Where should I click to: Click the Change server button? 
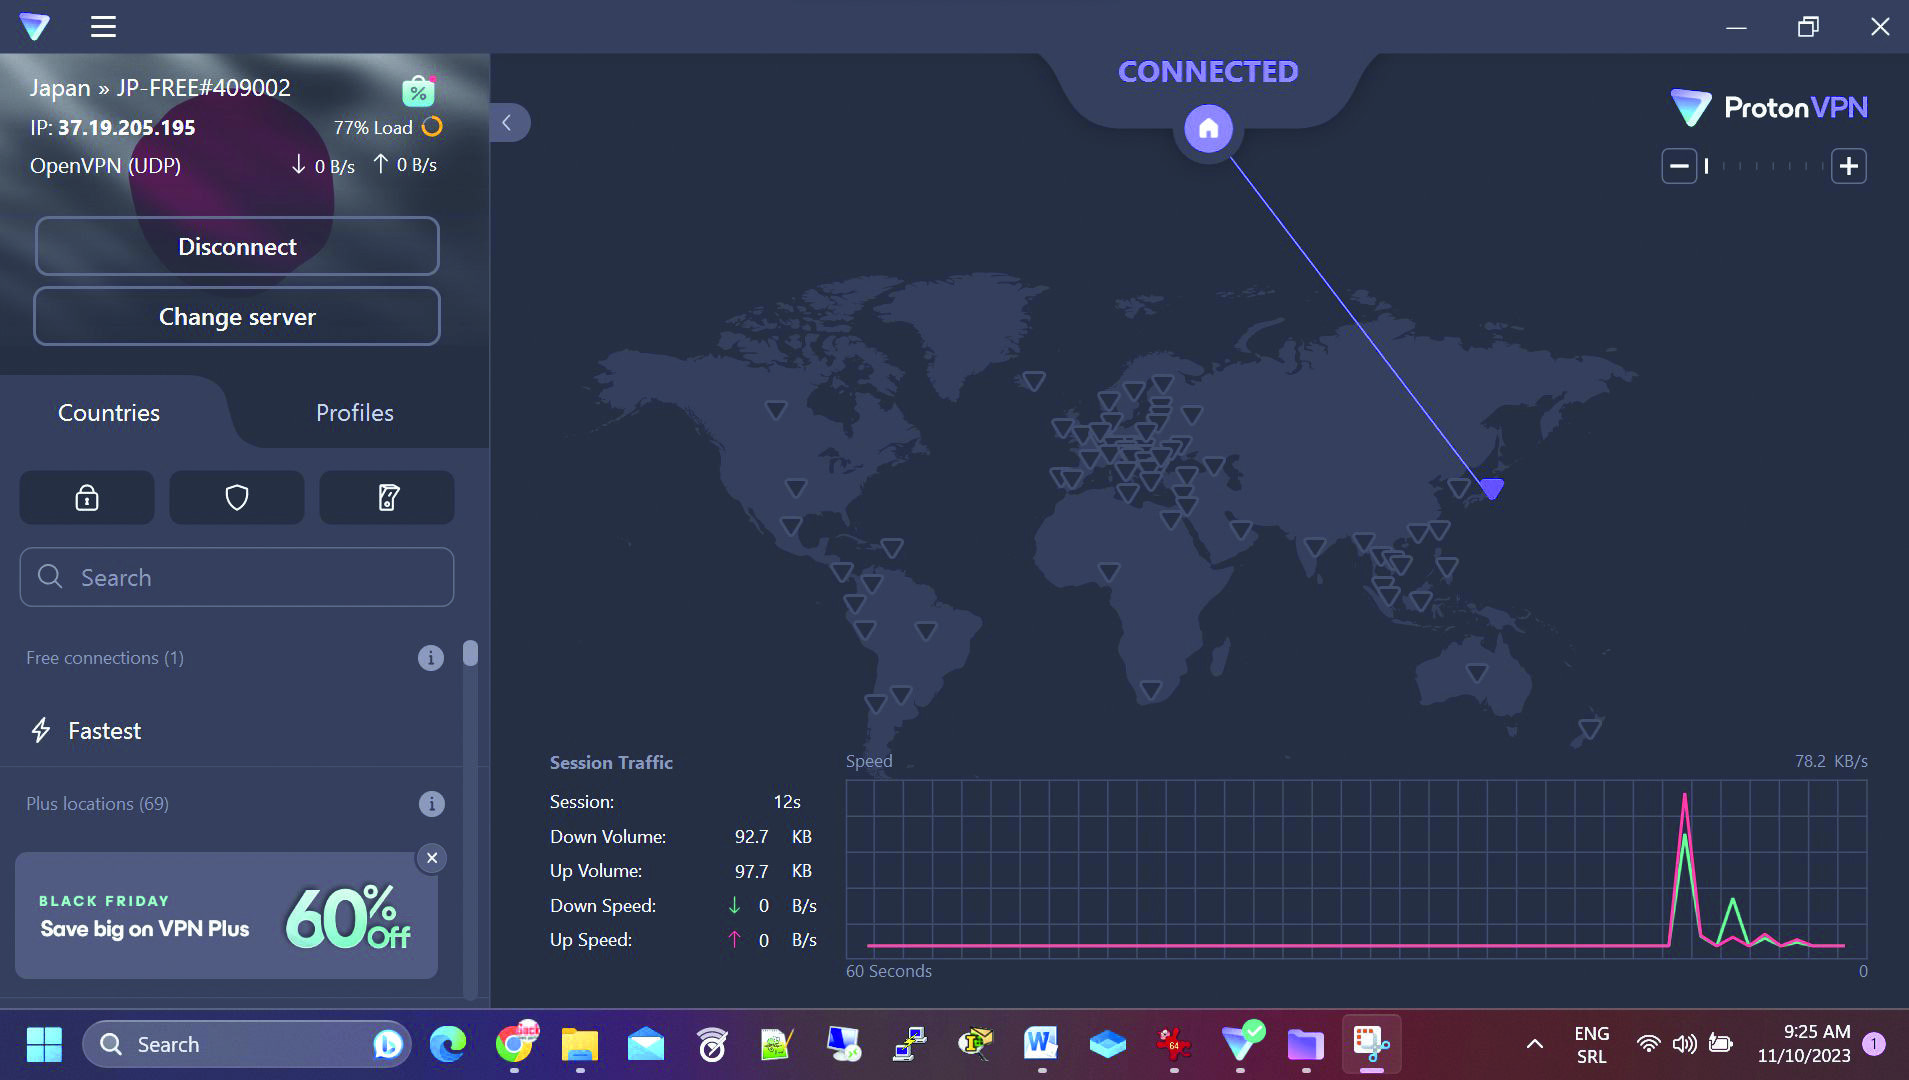[x=237, y=317]
